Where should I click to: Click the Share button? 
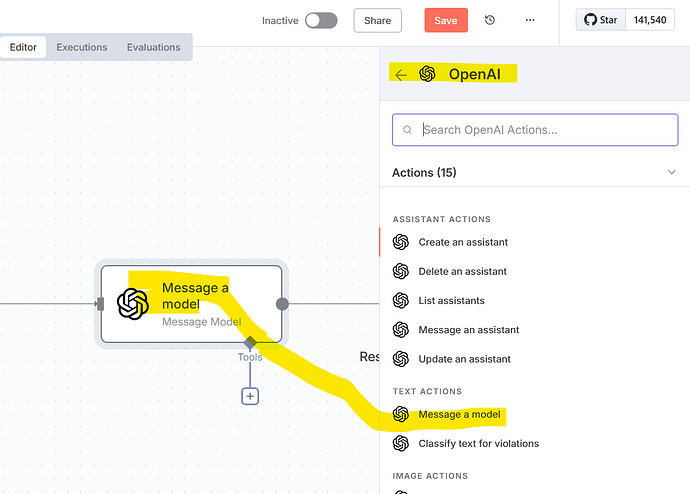[x=378, y=20]
